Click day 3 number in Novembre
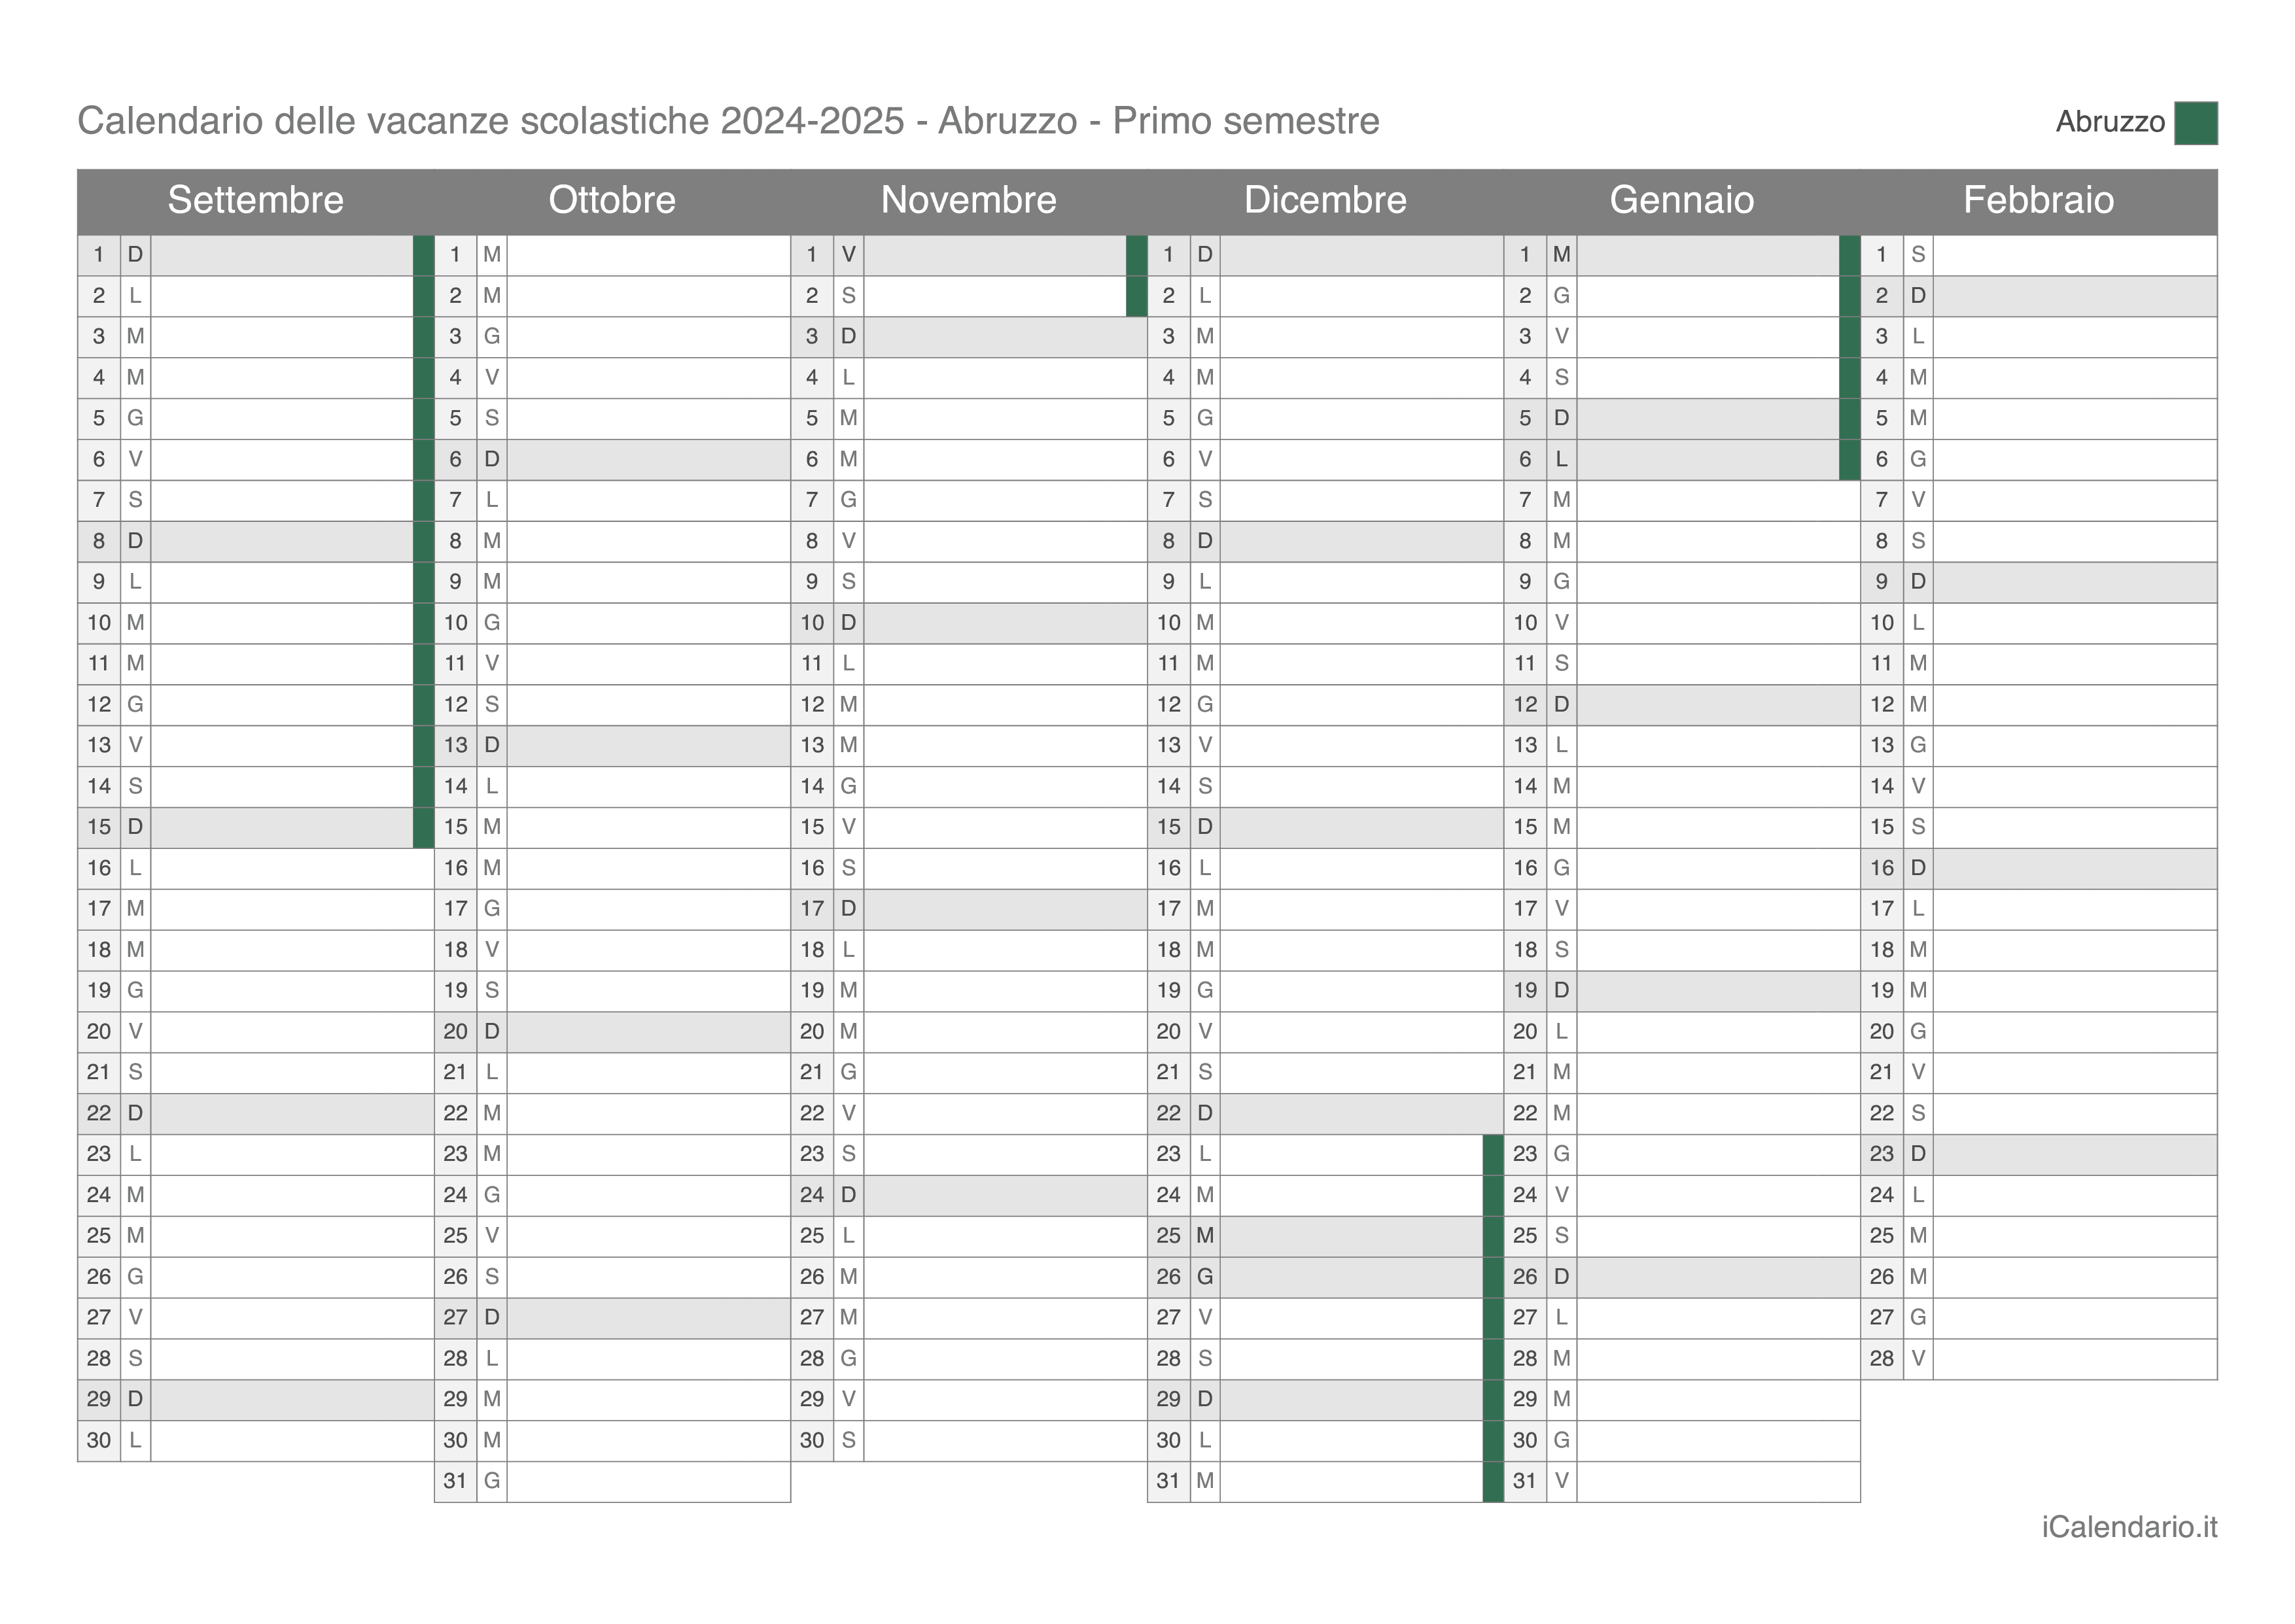 (812, 337)
